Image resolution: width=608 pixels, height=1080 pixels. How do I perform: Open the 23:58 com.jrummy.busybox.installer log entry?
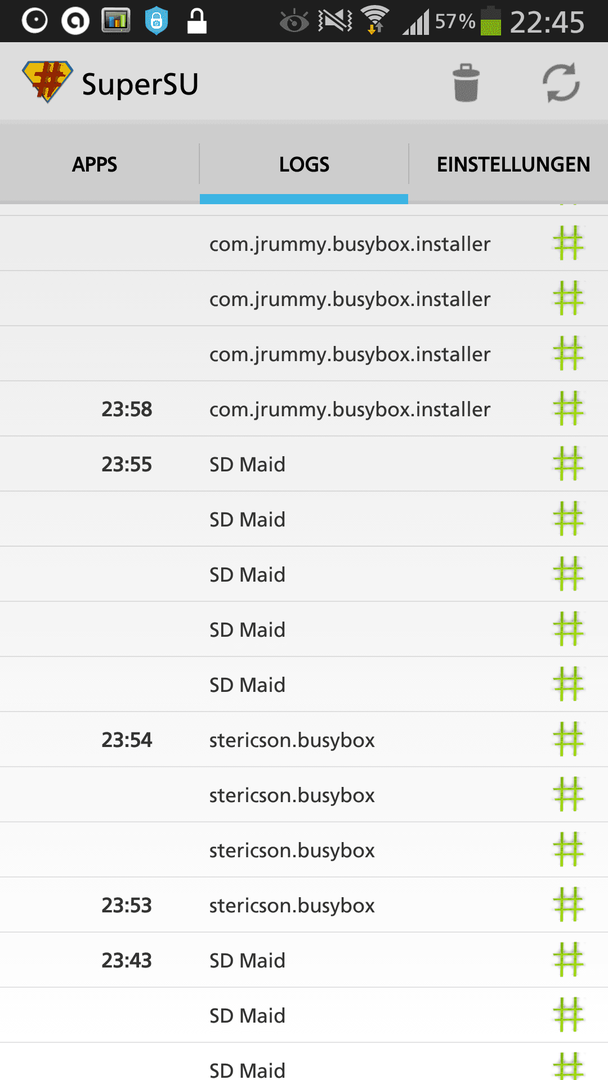coord(304,408)
